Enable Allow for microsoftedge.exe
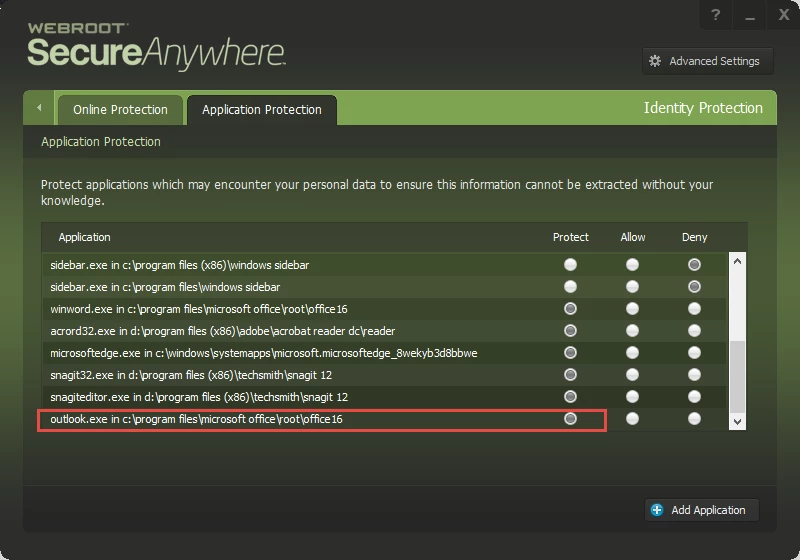This screenshot has height=560, width=800. point(632,352)
